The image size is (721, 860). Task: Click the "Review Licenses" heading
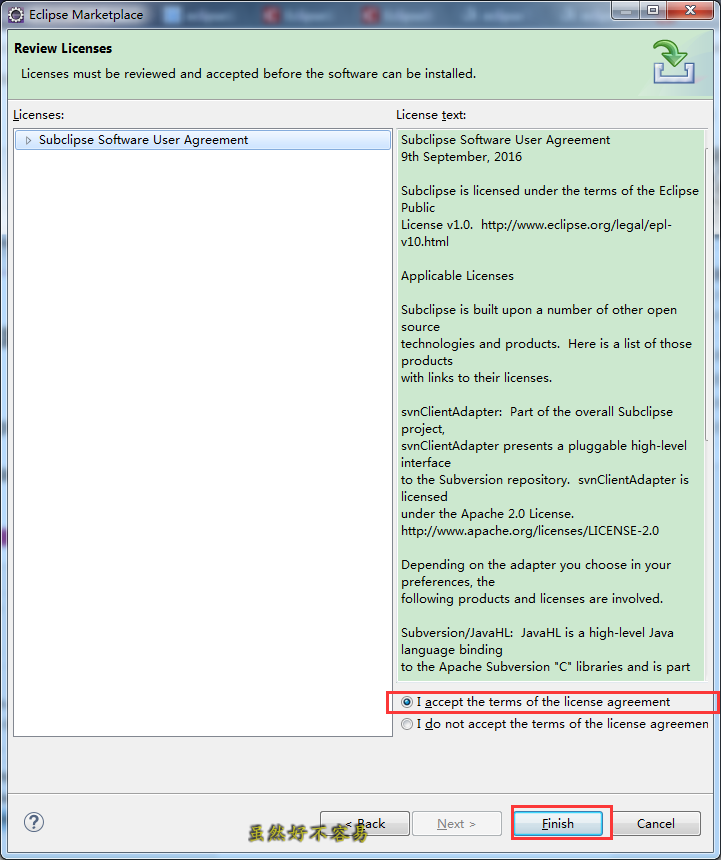point(63,48)
